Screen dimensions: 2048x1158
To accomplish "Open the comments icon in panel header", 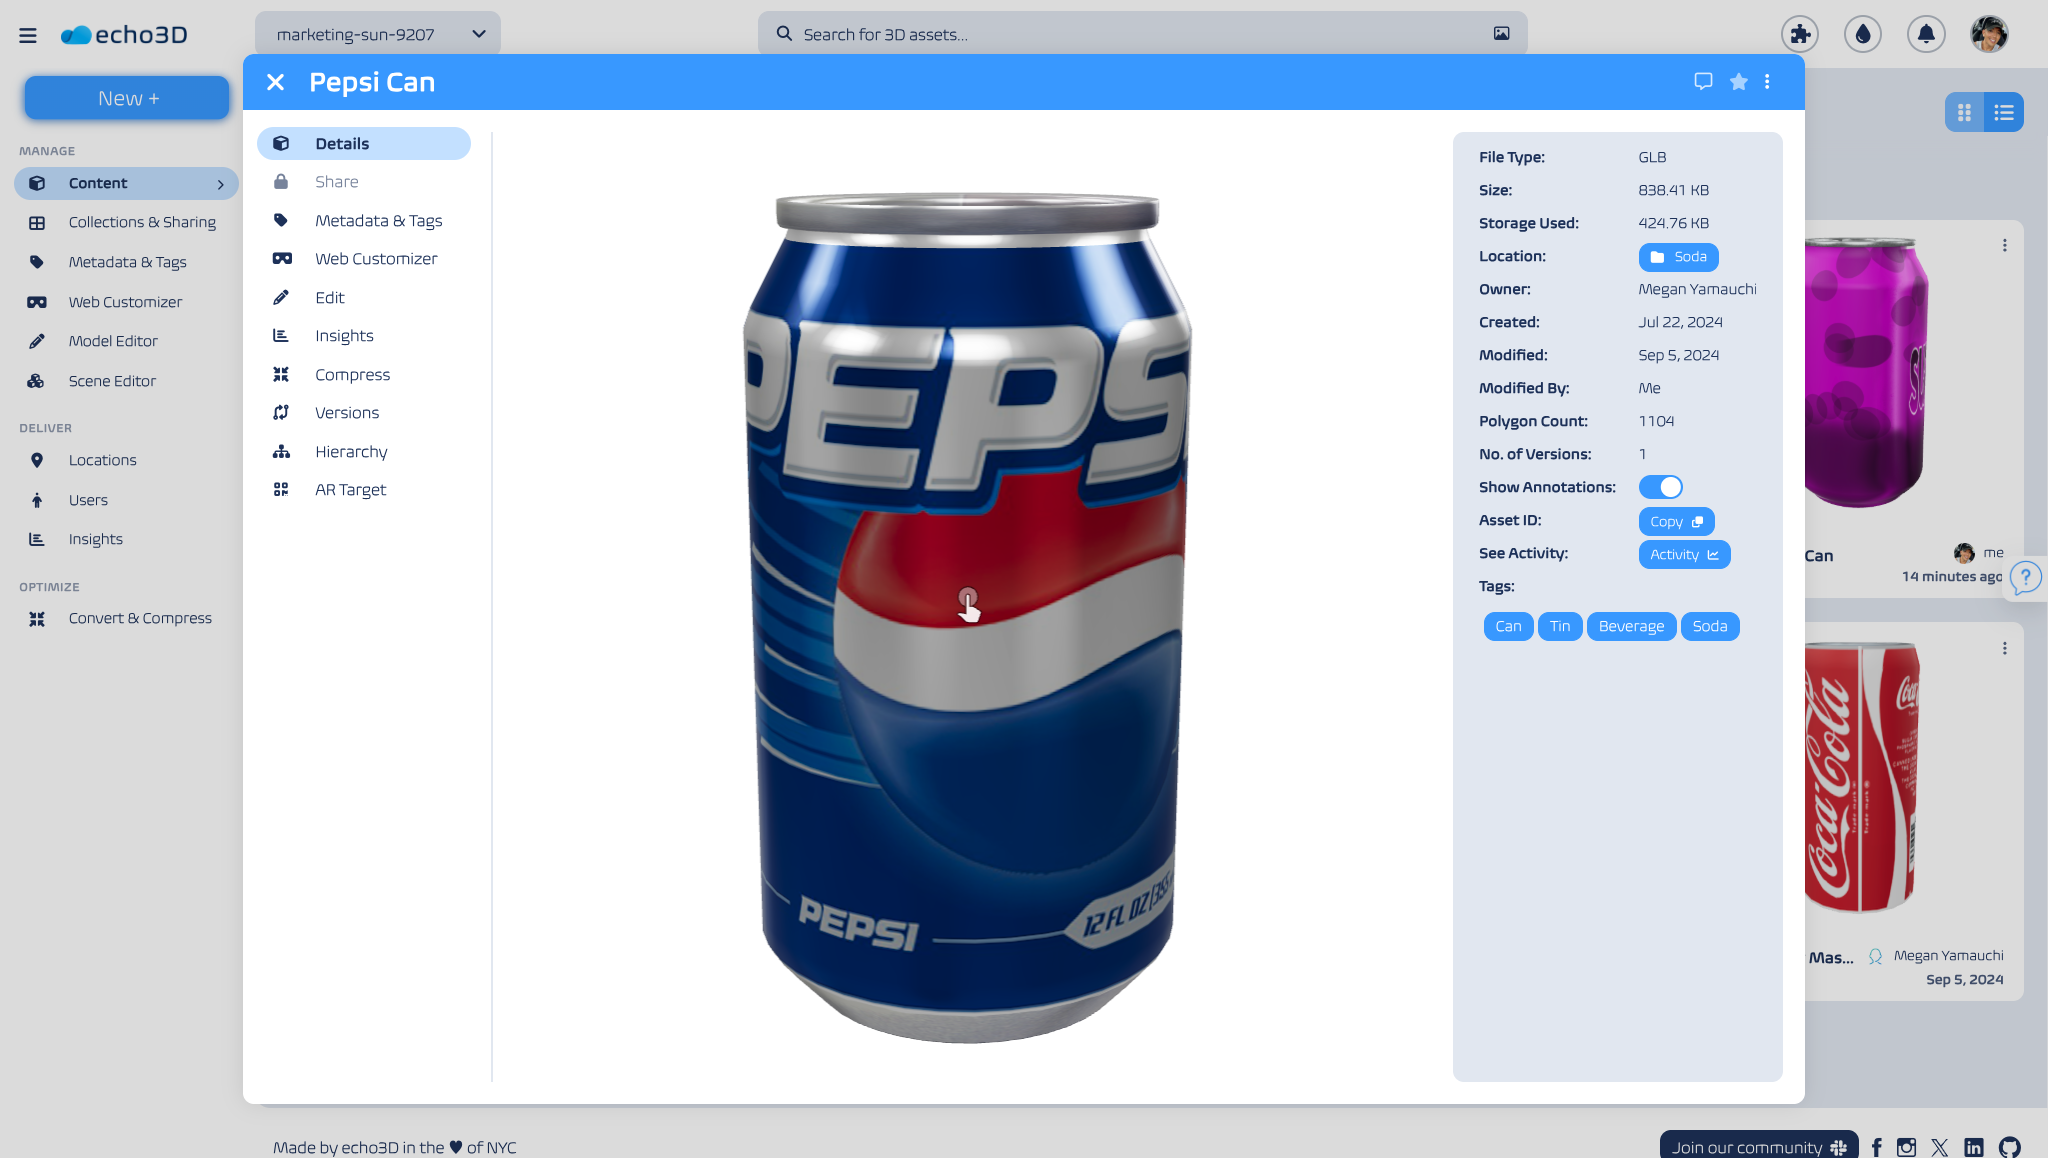I will click(1703, 82).
